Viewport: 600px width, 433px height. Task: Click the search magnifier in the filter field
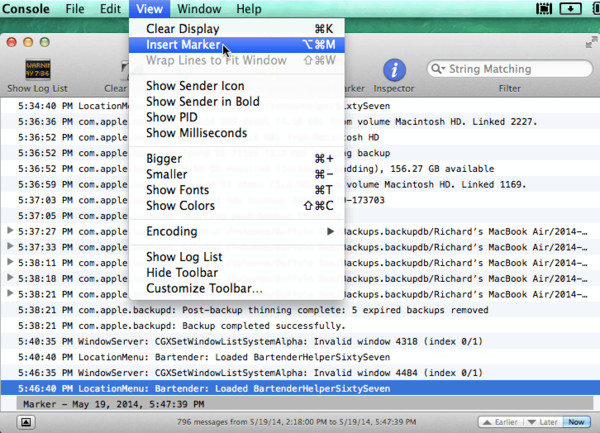pos(437,69)
